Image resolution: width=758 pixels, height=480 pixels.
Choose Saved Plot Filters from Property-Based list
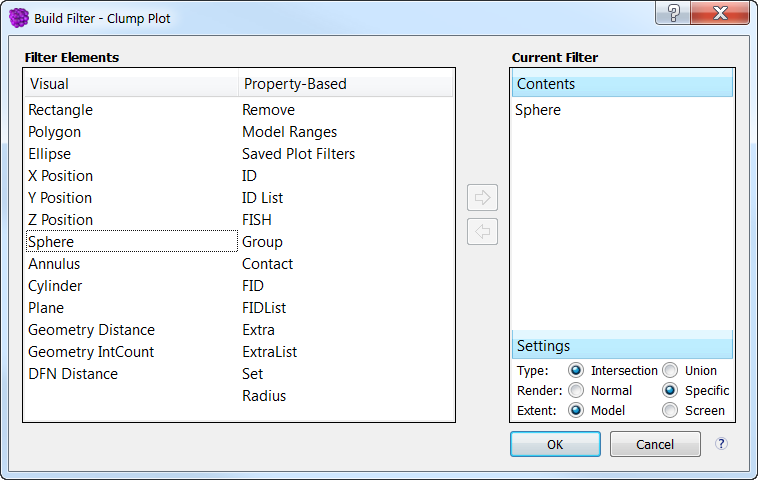[298, 154]
